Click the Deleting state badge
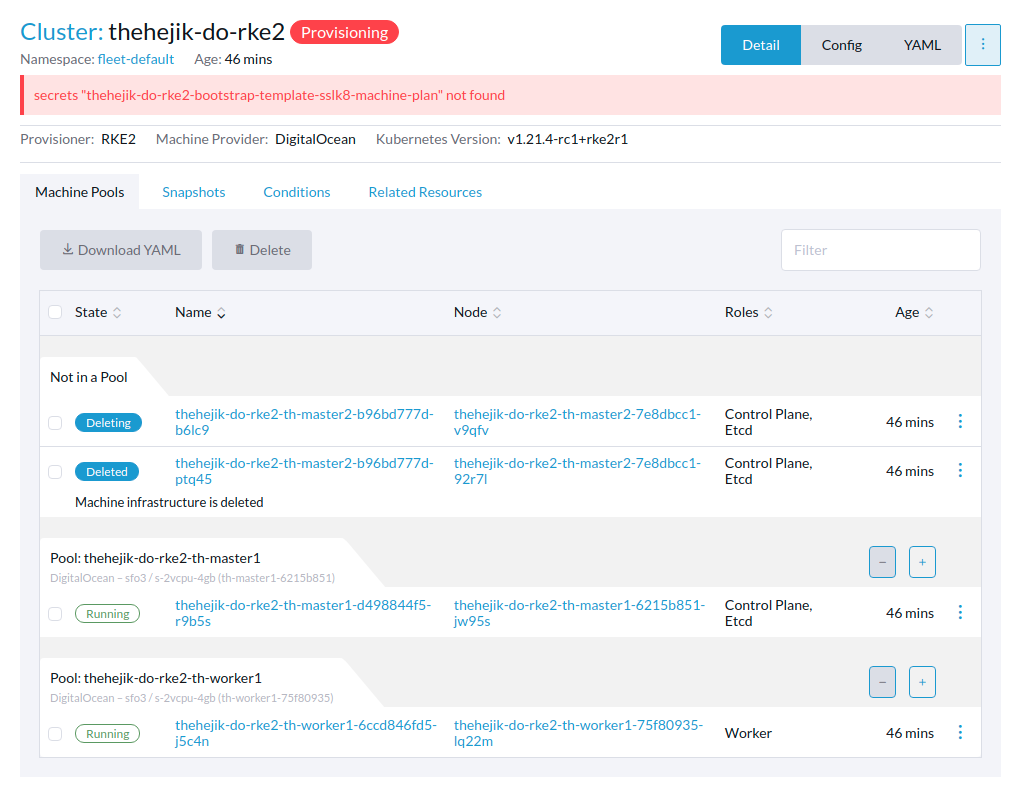The width and height of the screenshot is (1015, 802). [108, 423]
